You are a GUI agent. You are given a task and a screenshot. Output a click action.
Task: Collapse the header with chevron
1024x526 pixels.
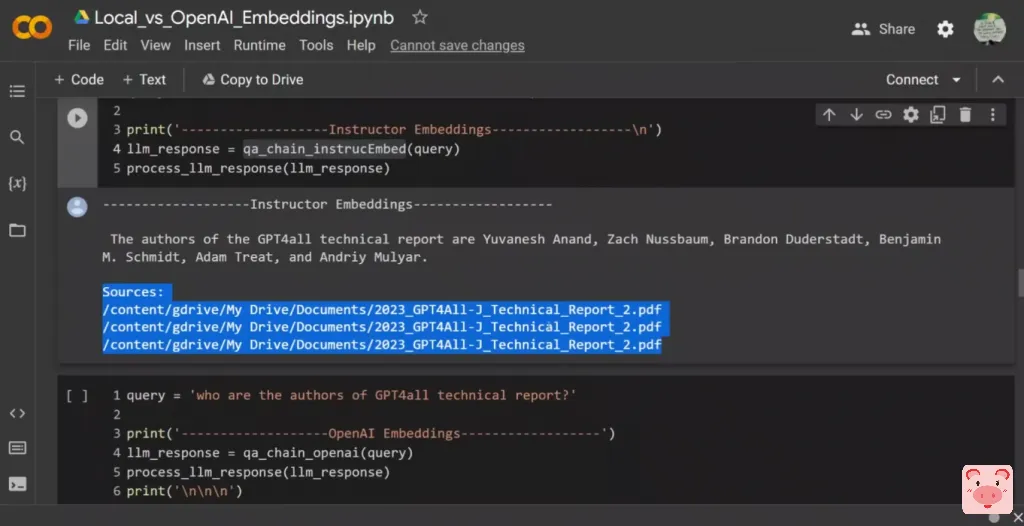[x=998, y=80]
